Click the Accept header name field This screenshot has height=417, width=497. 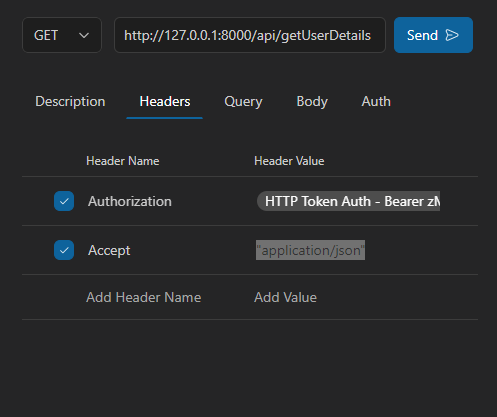[x=109, y=250]
